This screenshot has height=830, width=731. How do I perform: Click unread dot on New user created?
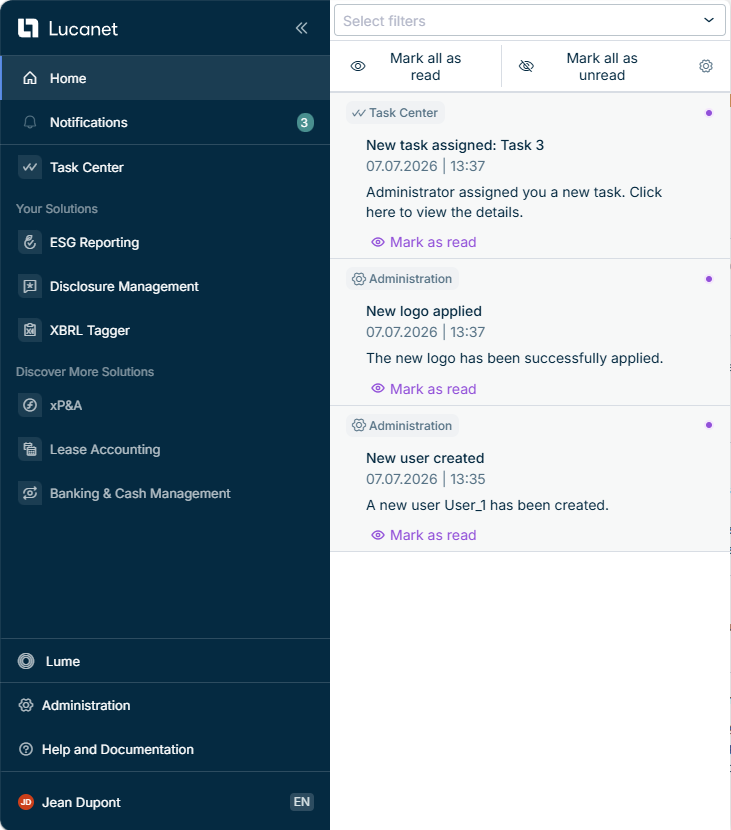click(709, 425)
